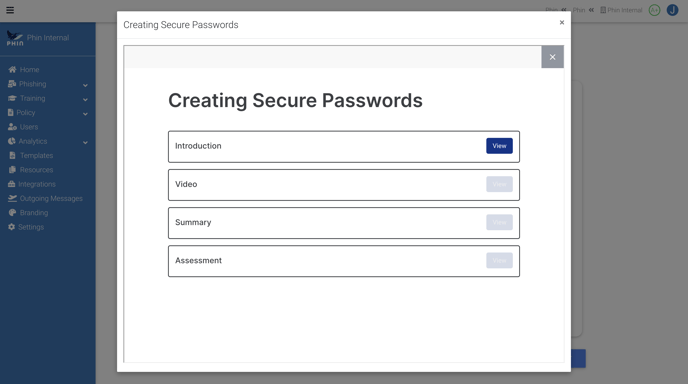Click the Home house icon in sidebar

point(12,69)
